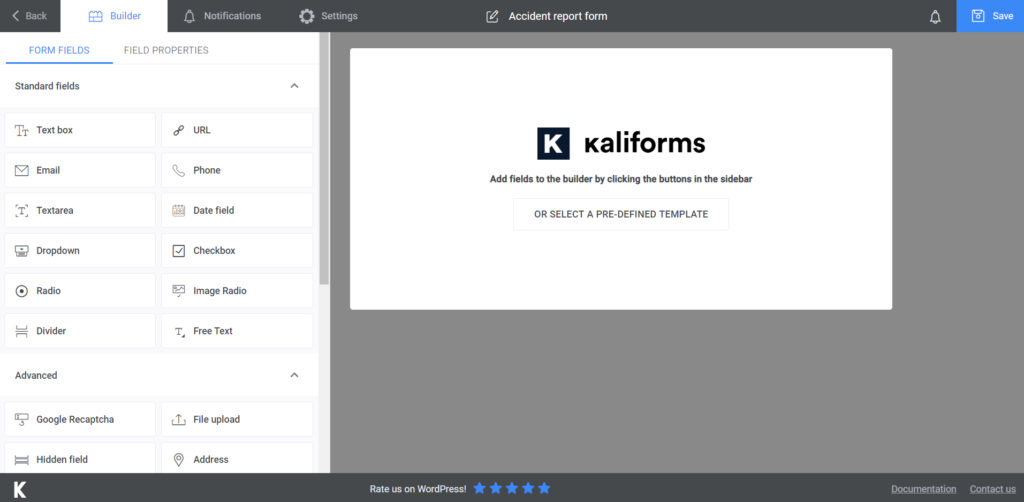Add a Free Text element
The height and width of the screenshot is (502, 1024).
[237, 331]
